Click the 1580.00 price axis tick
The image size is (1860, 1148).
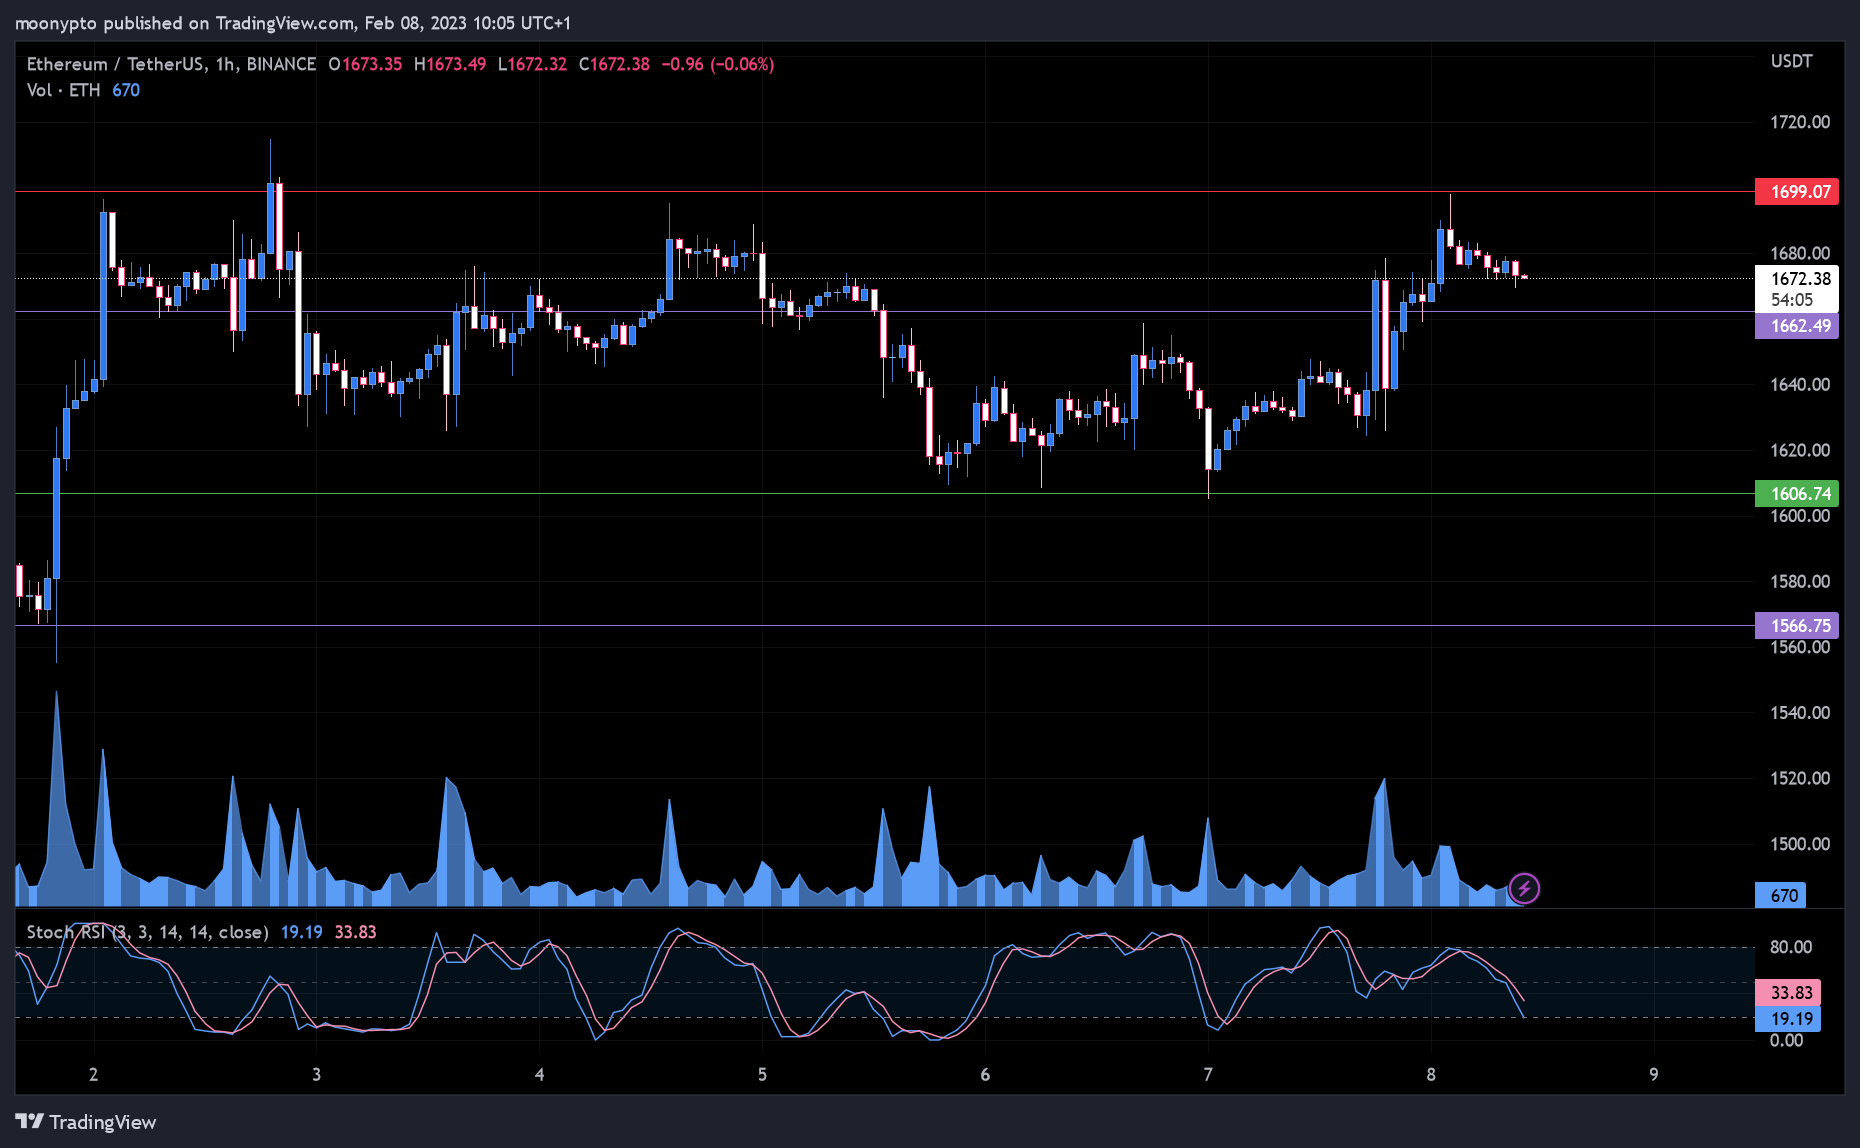(1800, 582)
